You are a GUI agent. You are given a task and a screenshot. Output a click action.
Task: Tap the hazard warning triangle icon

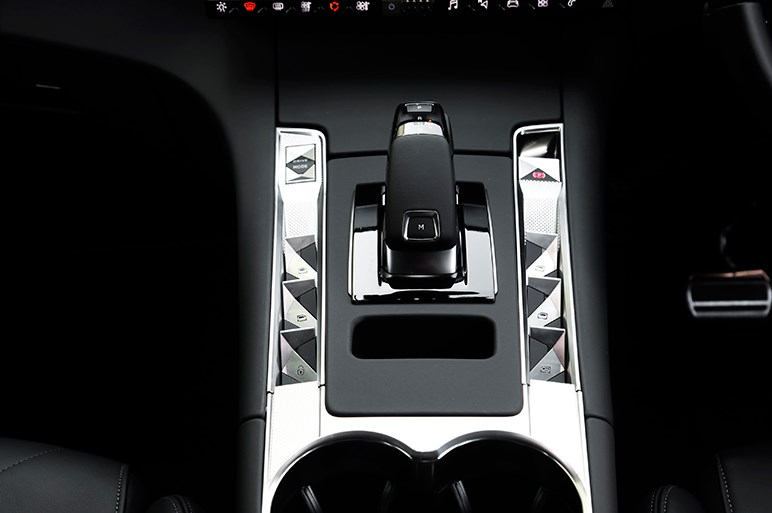pos(607,3)
